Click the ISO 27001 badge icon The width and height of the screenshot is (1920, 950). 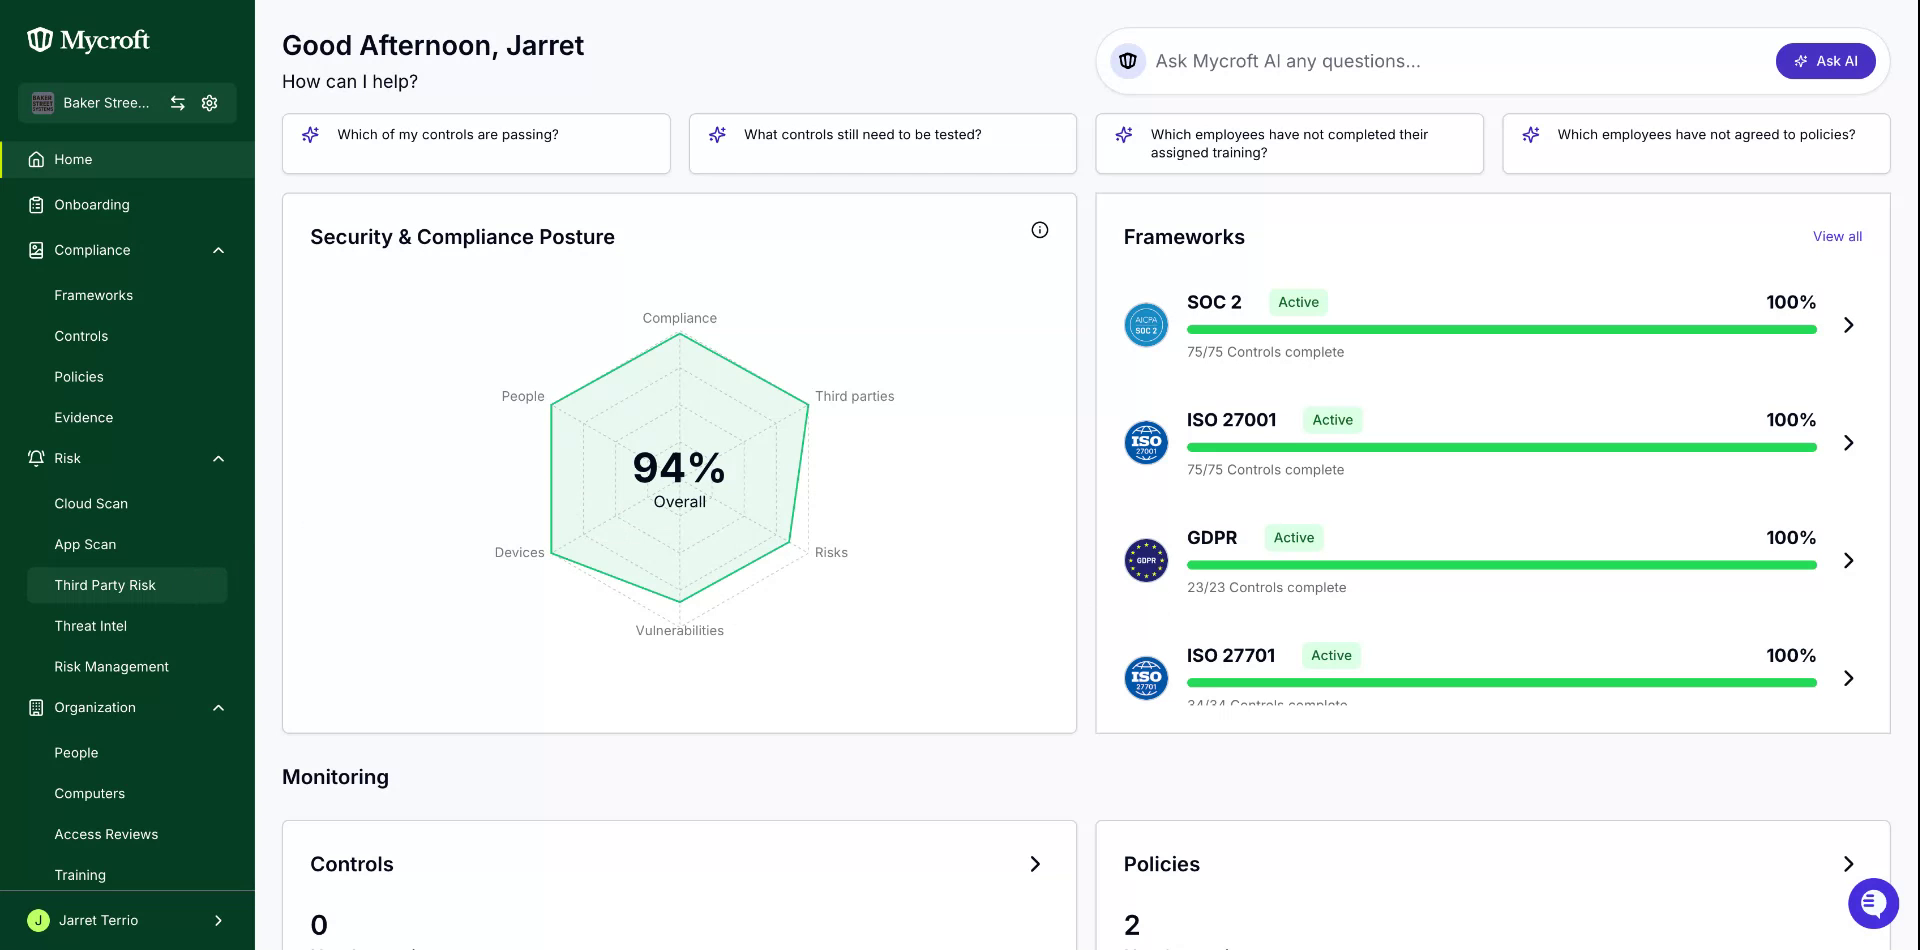[1146, 443]
